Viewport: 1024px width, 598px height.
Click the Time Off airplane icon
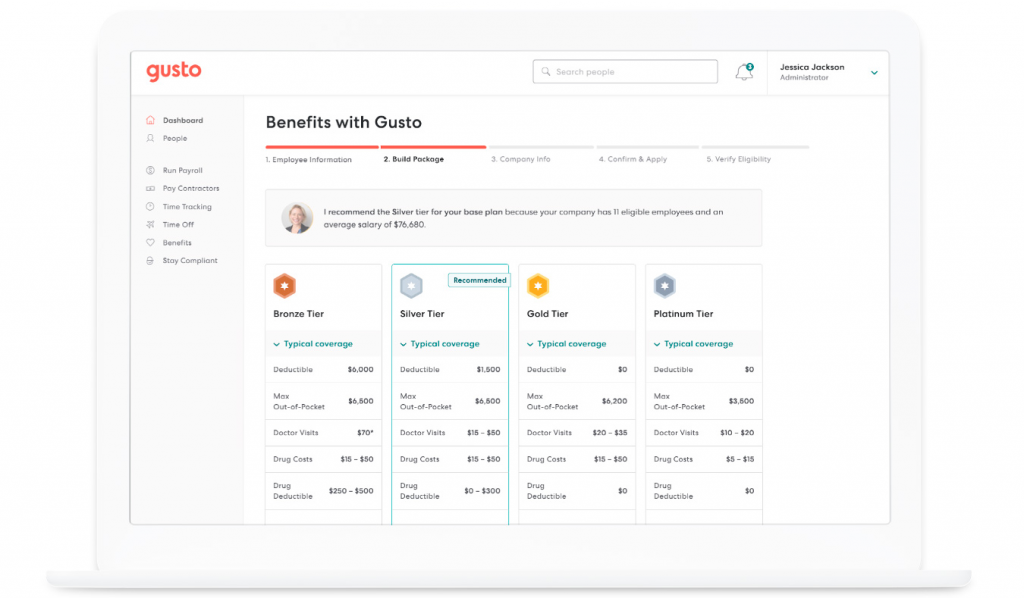pos(150,225)
